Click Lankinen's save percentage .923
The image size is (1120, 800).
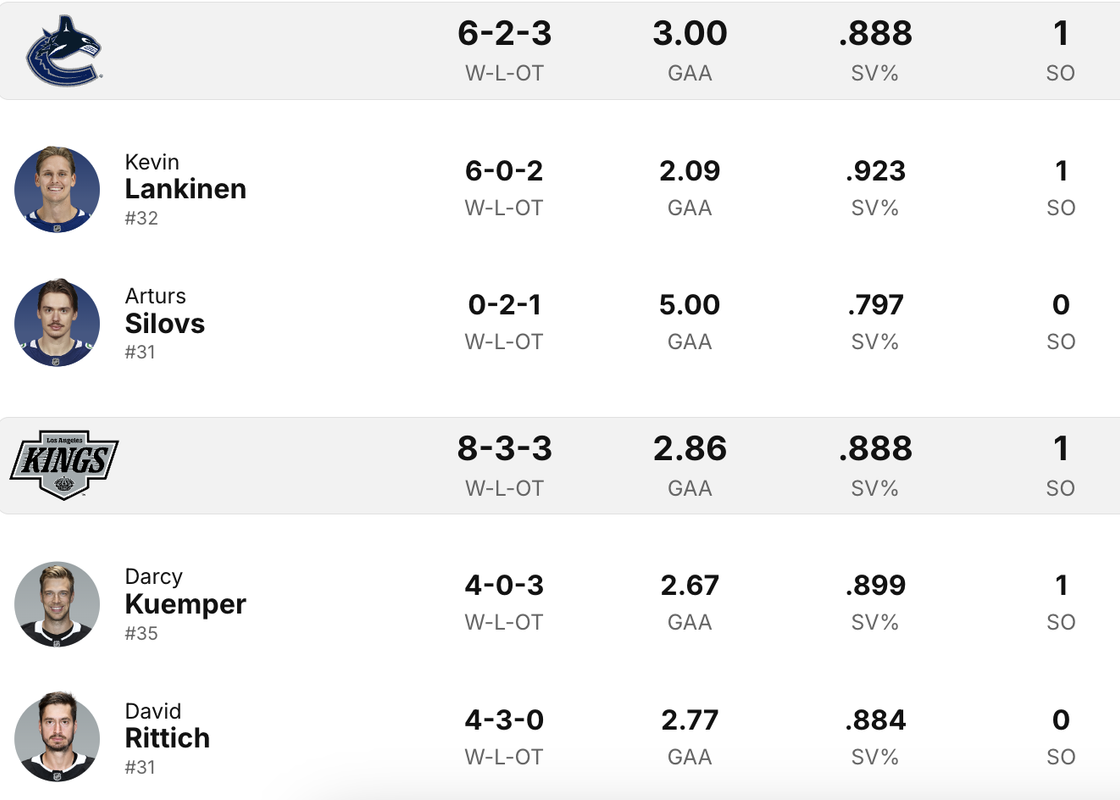tap(876, 171)
